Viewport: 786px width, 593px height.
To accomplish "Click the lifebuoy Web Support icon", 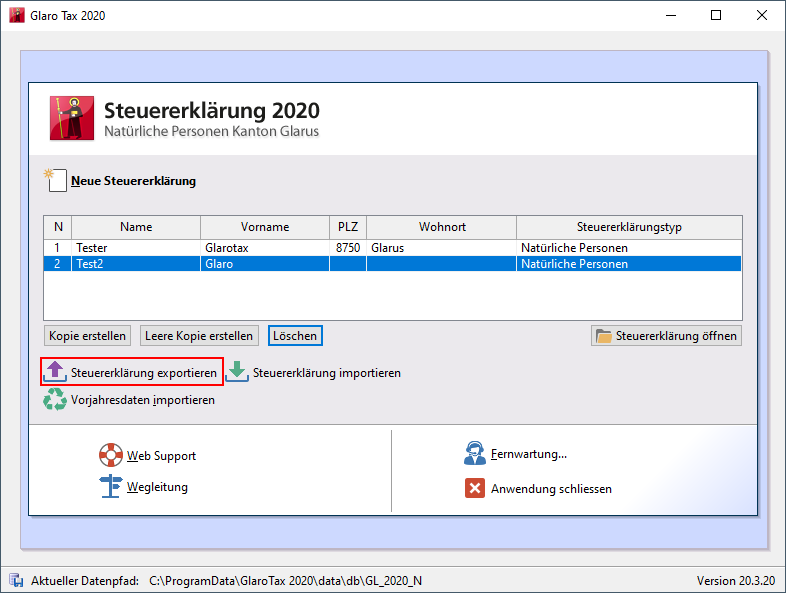I will [111, 455].
